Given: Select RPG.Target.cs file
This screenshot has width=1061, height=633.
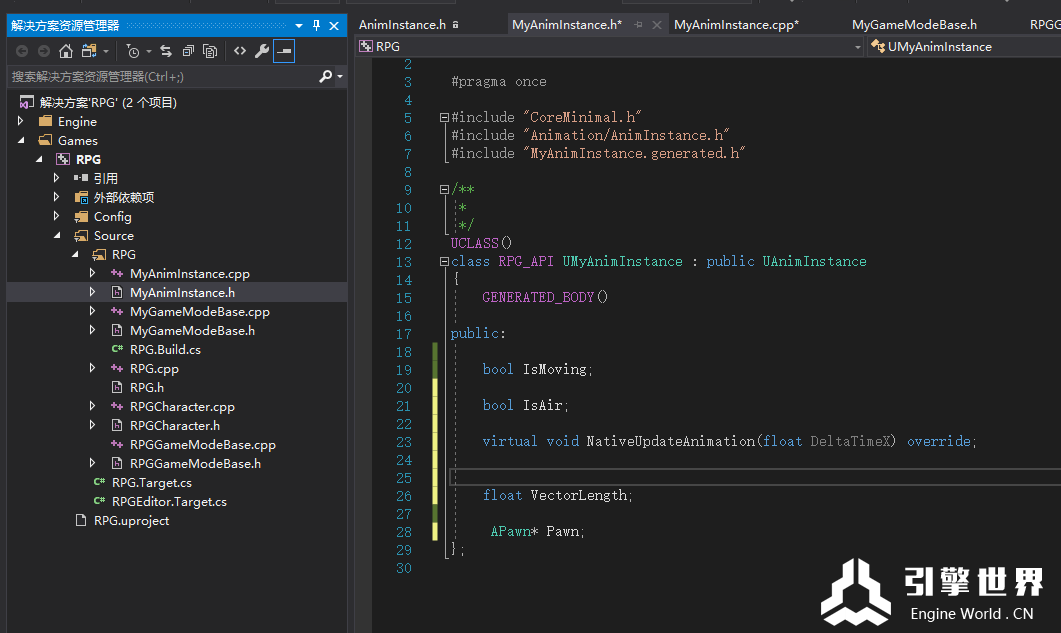Looking at the screenshot, I should [x=152, y=482].
